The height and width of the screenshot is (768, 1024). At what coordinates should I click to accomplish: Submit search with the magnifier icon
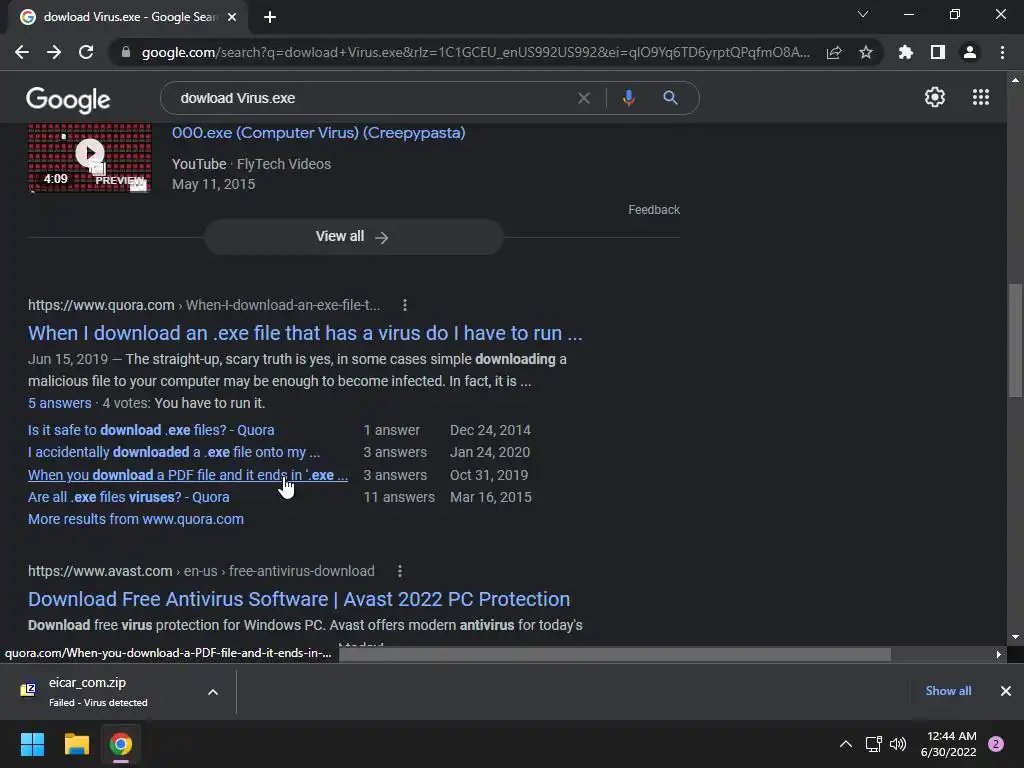coord(670,98)
